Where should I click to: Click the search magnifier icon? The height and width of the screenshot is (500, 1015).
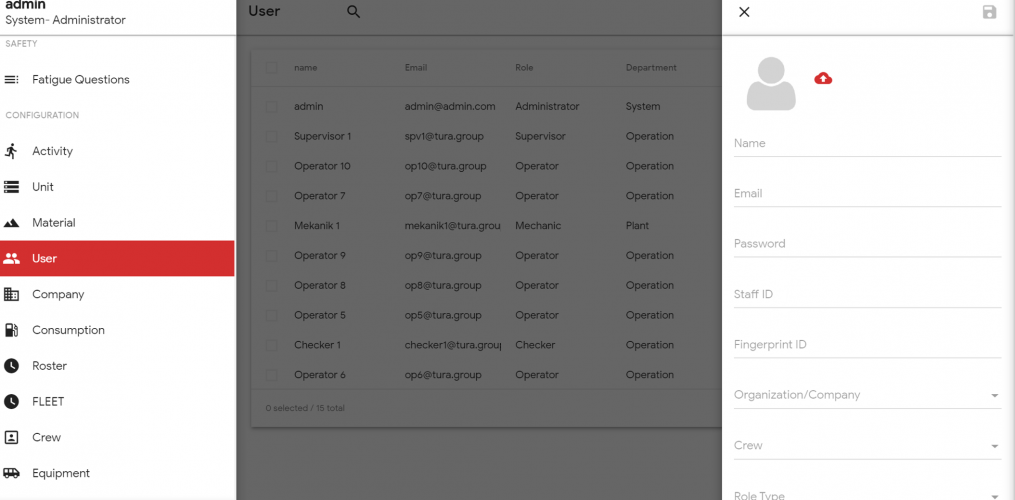point(353,12)
